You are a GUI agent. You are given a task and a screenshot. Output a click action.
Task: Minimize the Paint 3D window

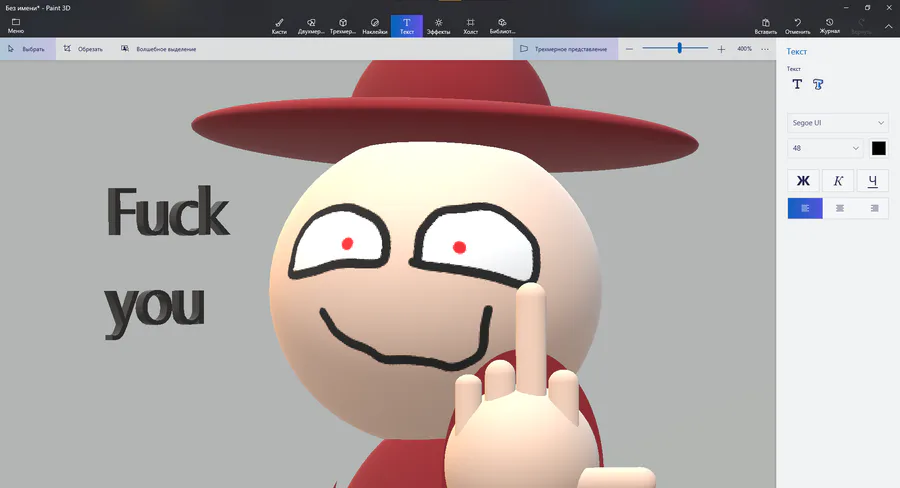point(847,7)
